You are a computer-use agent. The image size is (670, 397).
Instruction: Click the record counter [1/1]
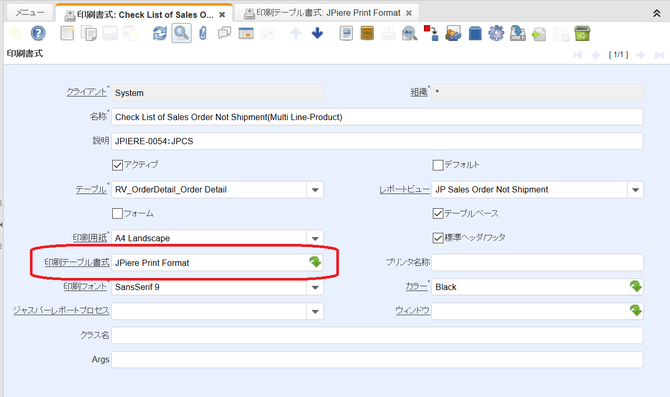click(x=618, y=55)
